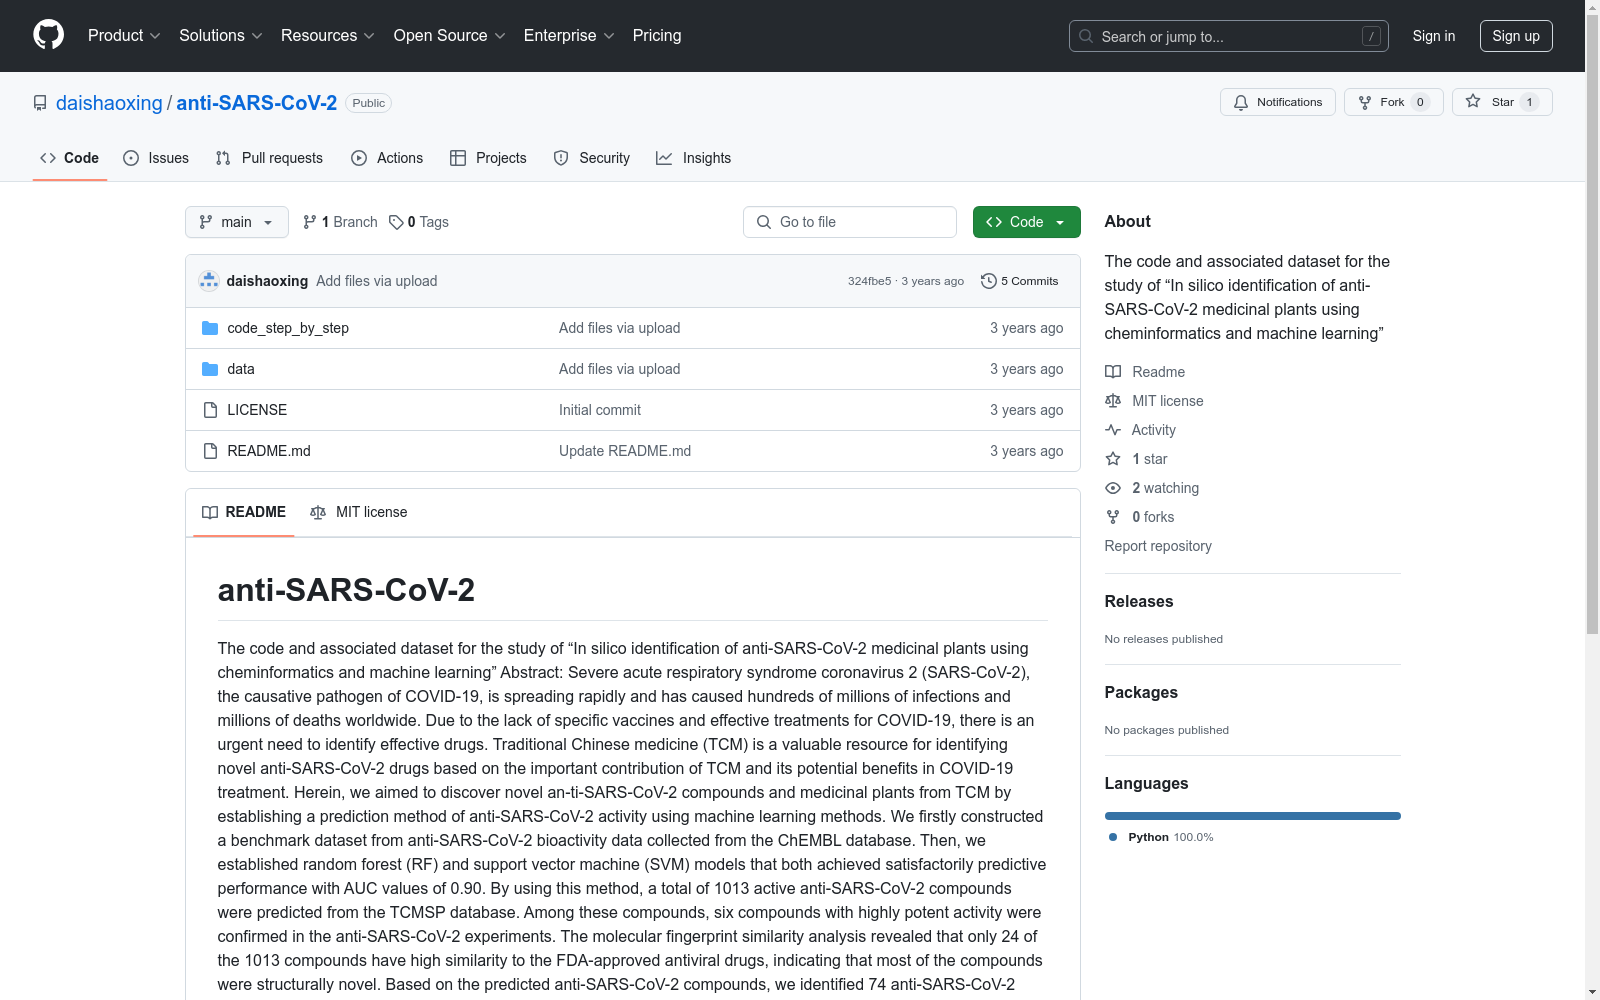Screen dimensions: 1600x1000
Task: Open the data folder name
Action: pos(241,369)
